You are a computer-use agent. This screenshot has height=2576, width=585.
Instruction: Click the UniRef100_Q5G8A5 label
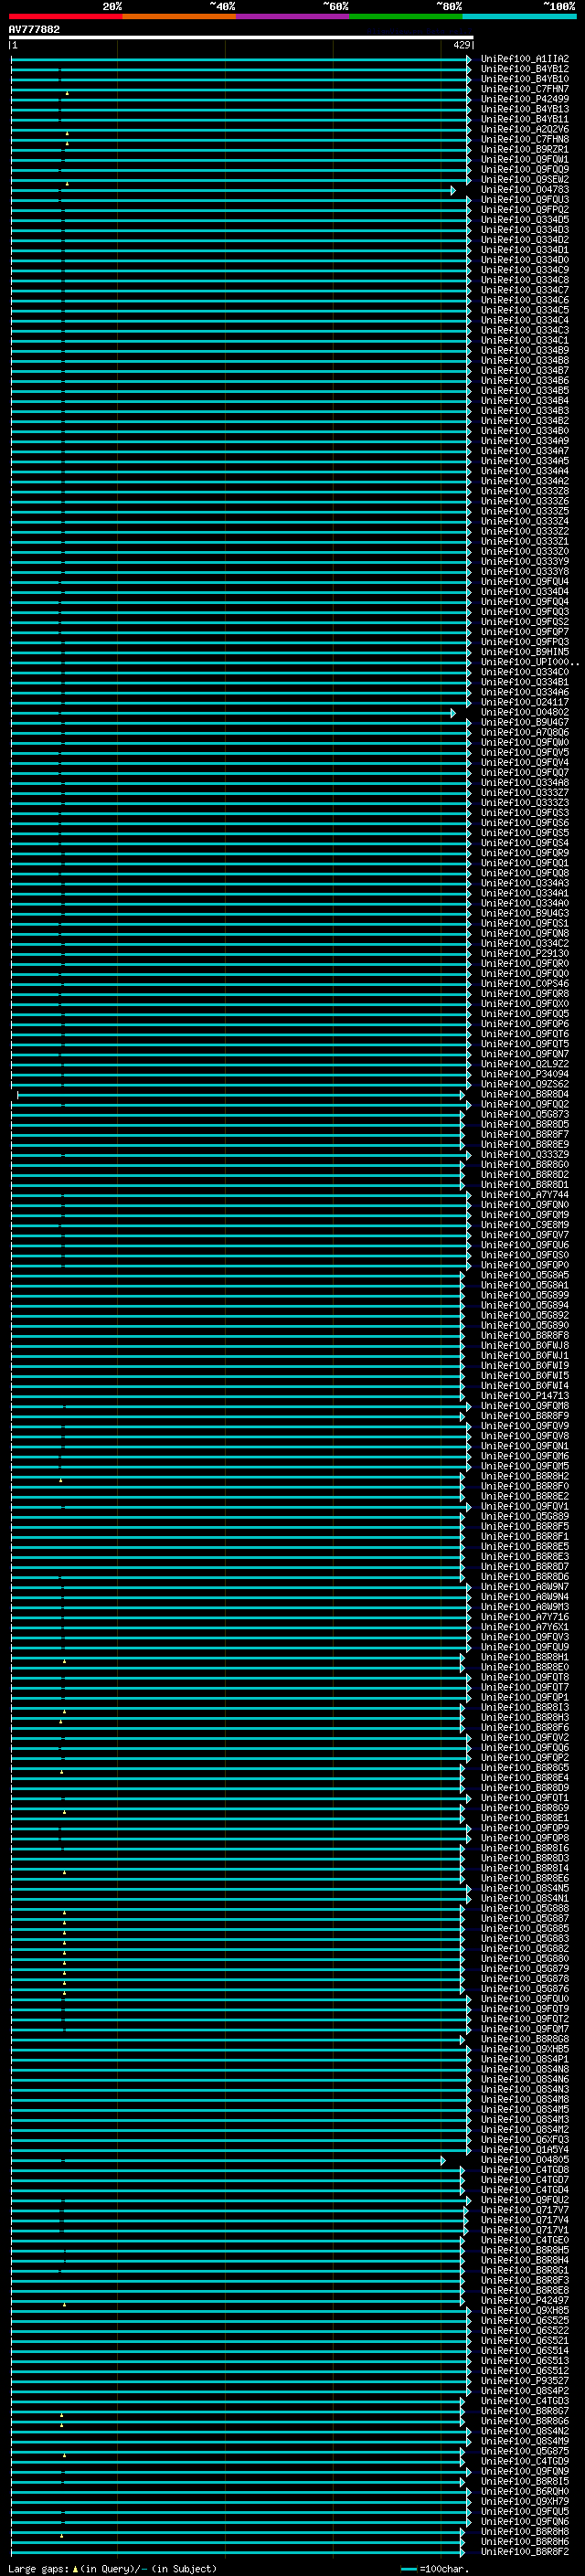(525, 1276)
